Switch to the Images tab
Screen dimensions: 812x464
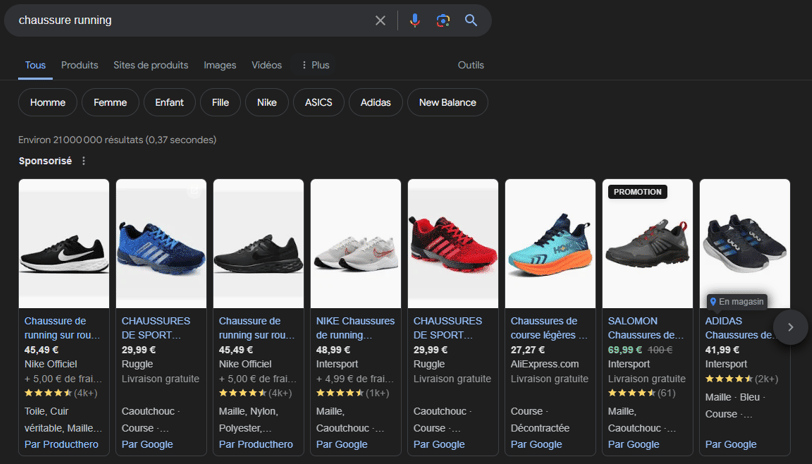[220, 65]
